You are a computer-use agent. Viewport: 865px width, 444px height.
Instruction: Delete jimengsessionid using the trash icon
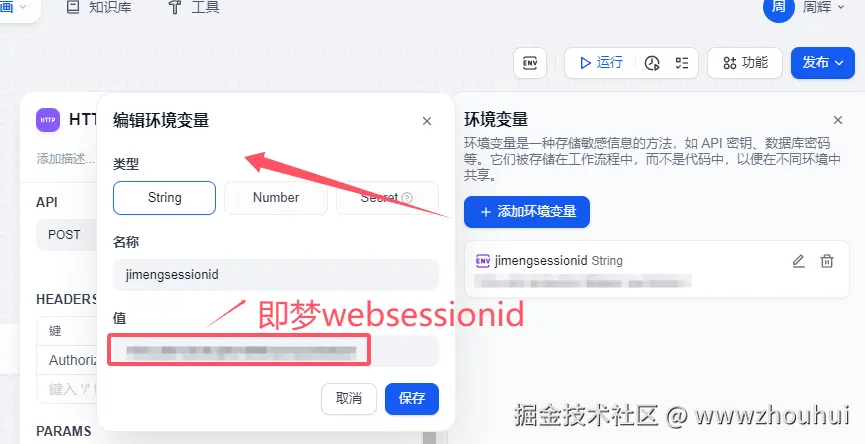pos(826,261)
